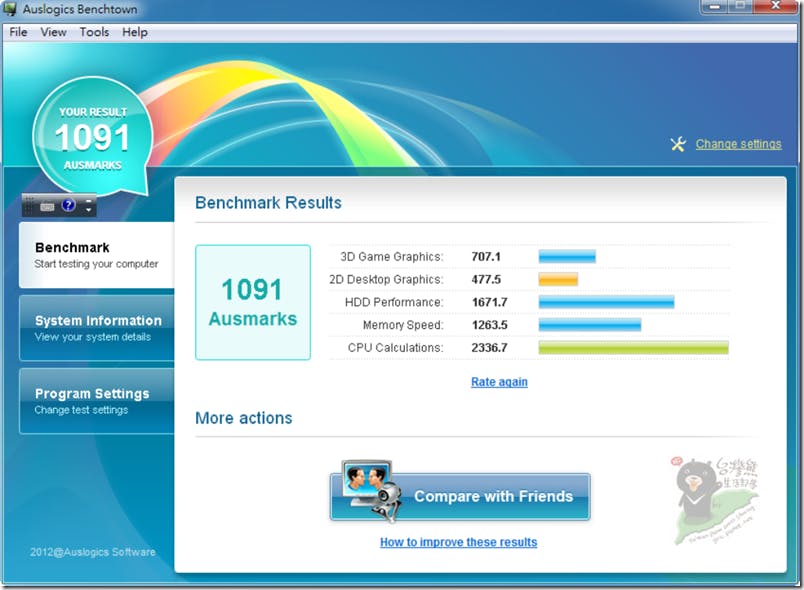Open the View menu

[53, 32]
